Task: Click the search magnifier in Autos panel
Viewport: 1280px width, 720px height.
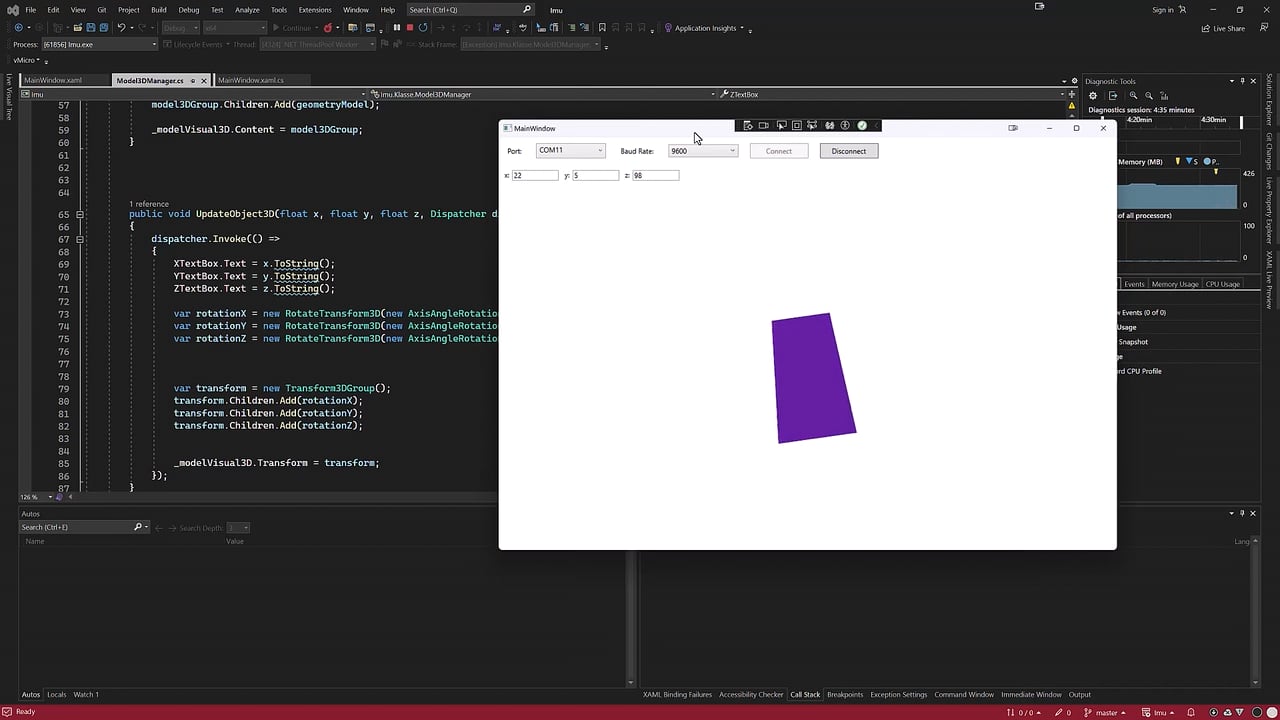Action: tap(138, 527)
